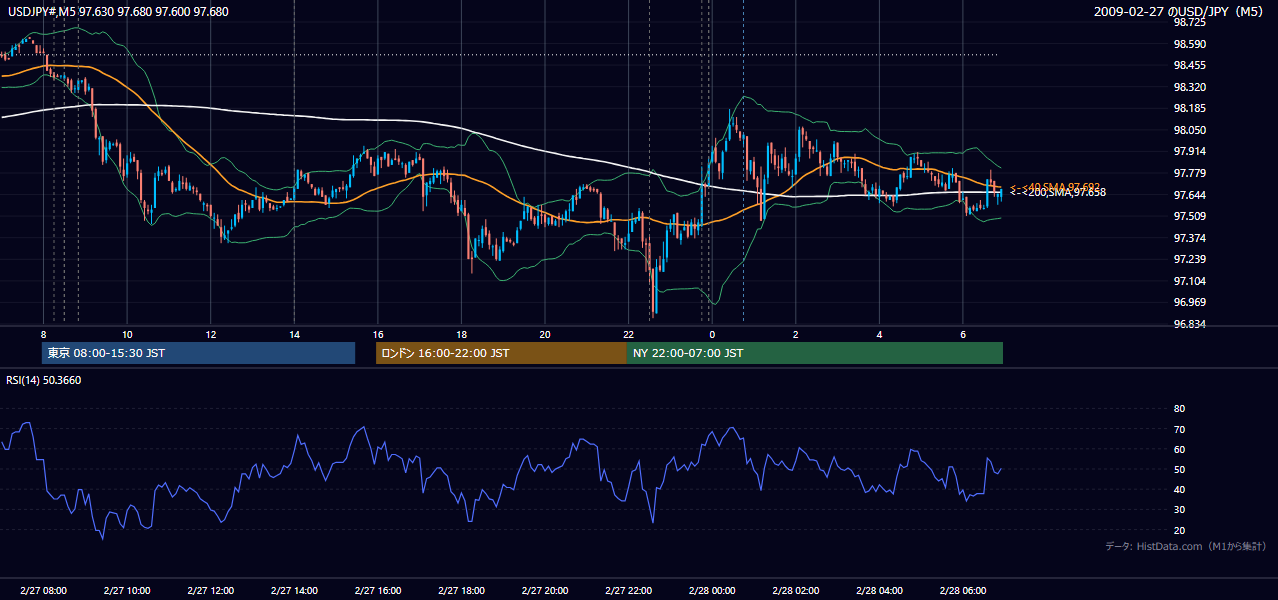
Task: Click the 2/27 20:00 timestamp at the bottom
Action: click(x=544, y=591)
